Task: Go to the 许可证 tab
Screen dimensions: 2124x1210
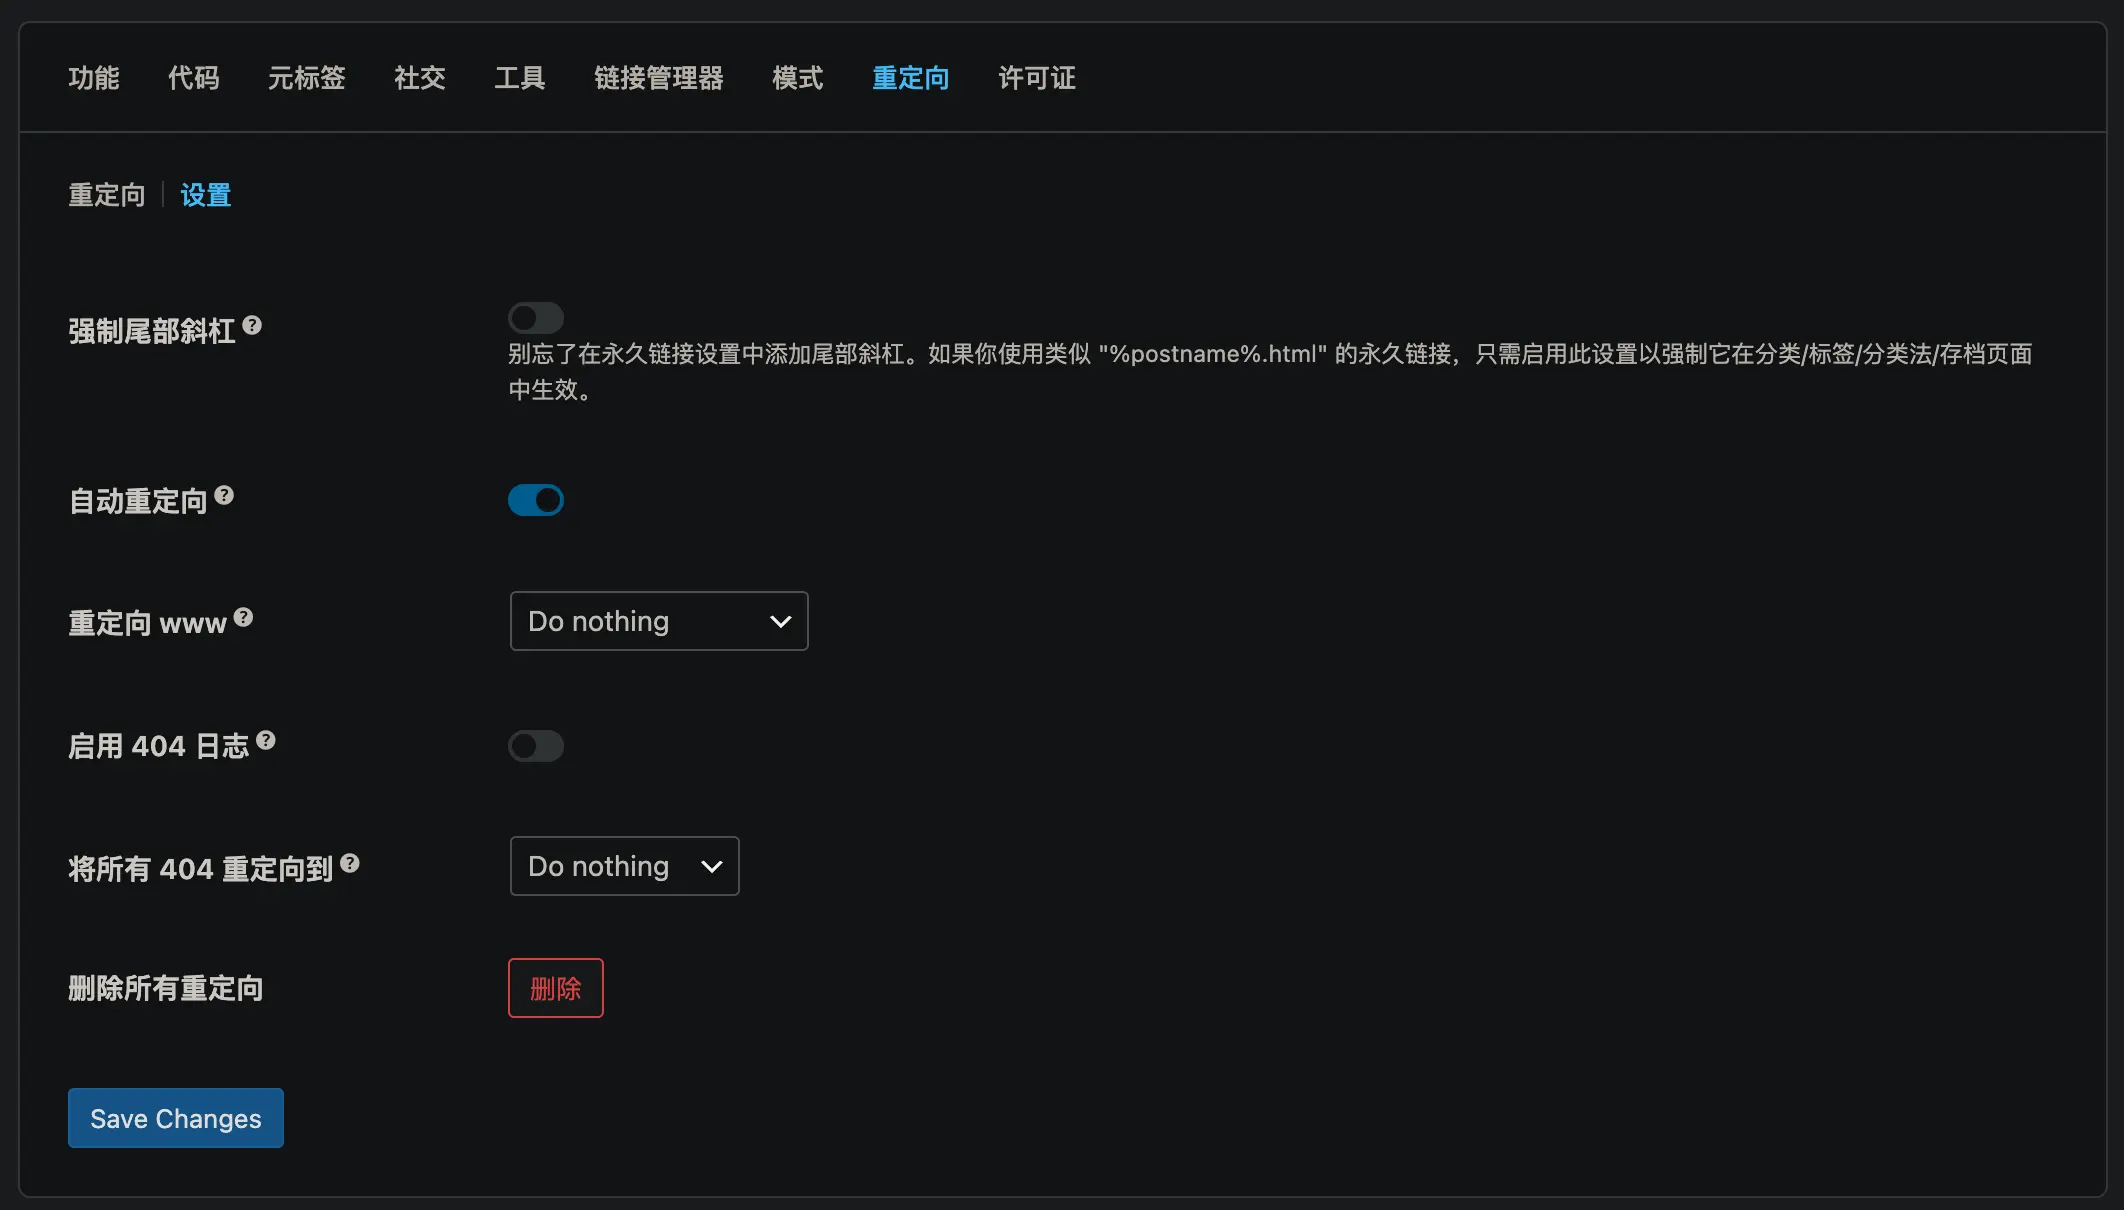Action: (1037, 78)
